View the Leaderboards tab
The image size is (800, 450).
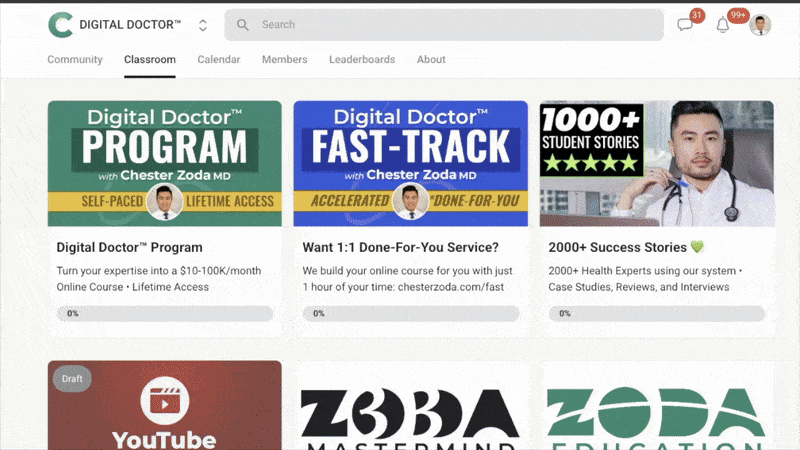click(362, 59)
